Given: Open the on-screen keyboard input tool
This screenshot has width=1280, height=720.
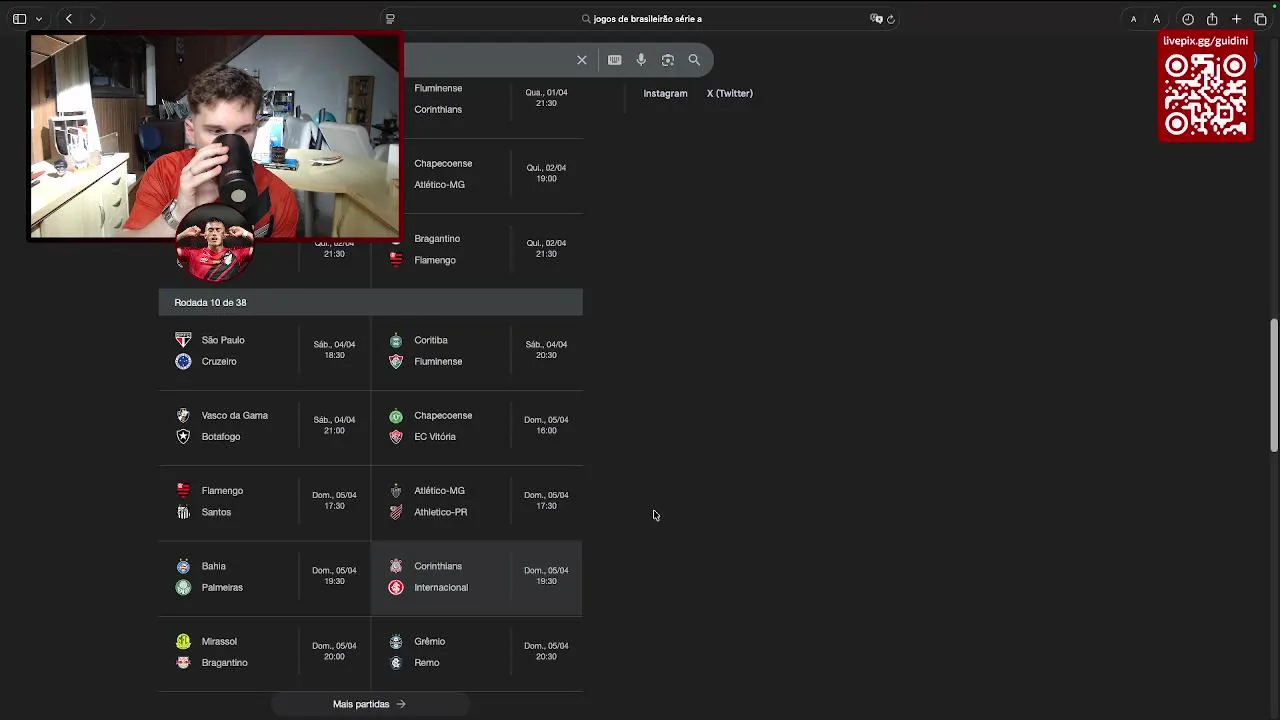Looking at the screenshot, I should tap(615, 60).
